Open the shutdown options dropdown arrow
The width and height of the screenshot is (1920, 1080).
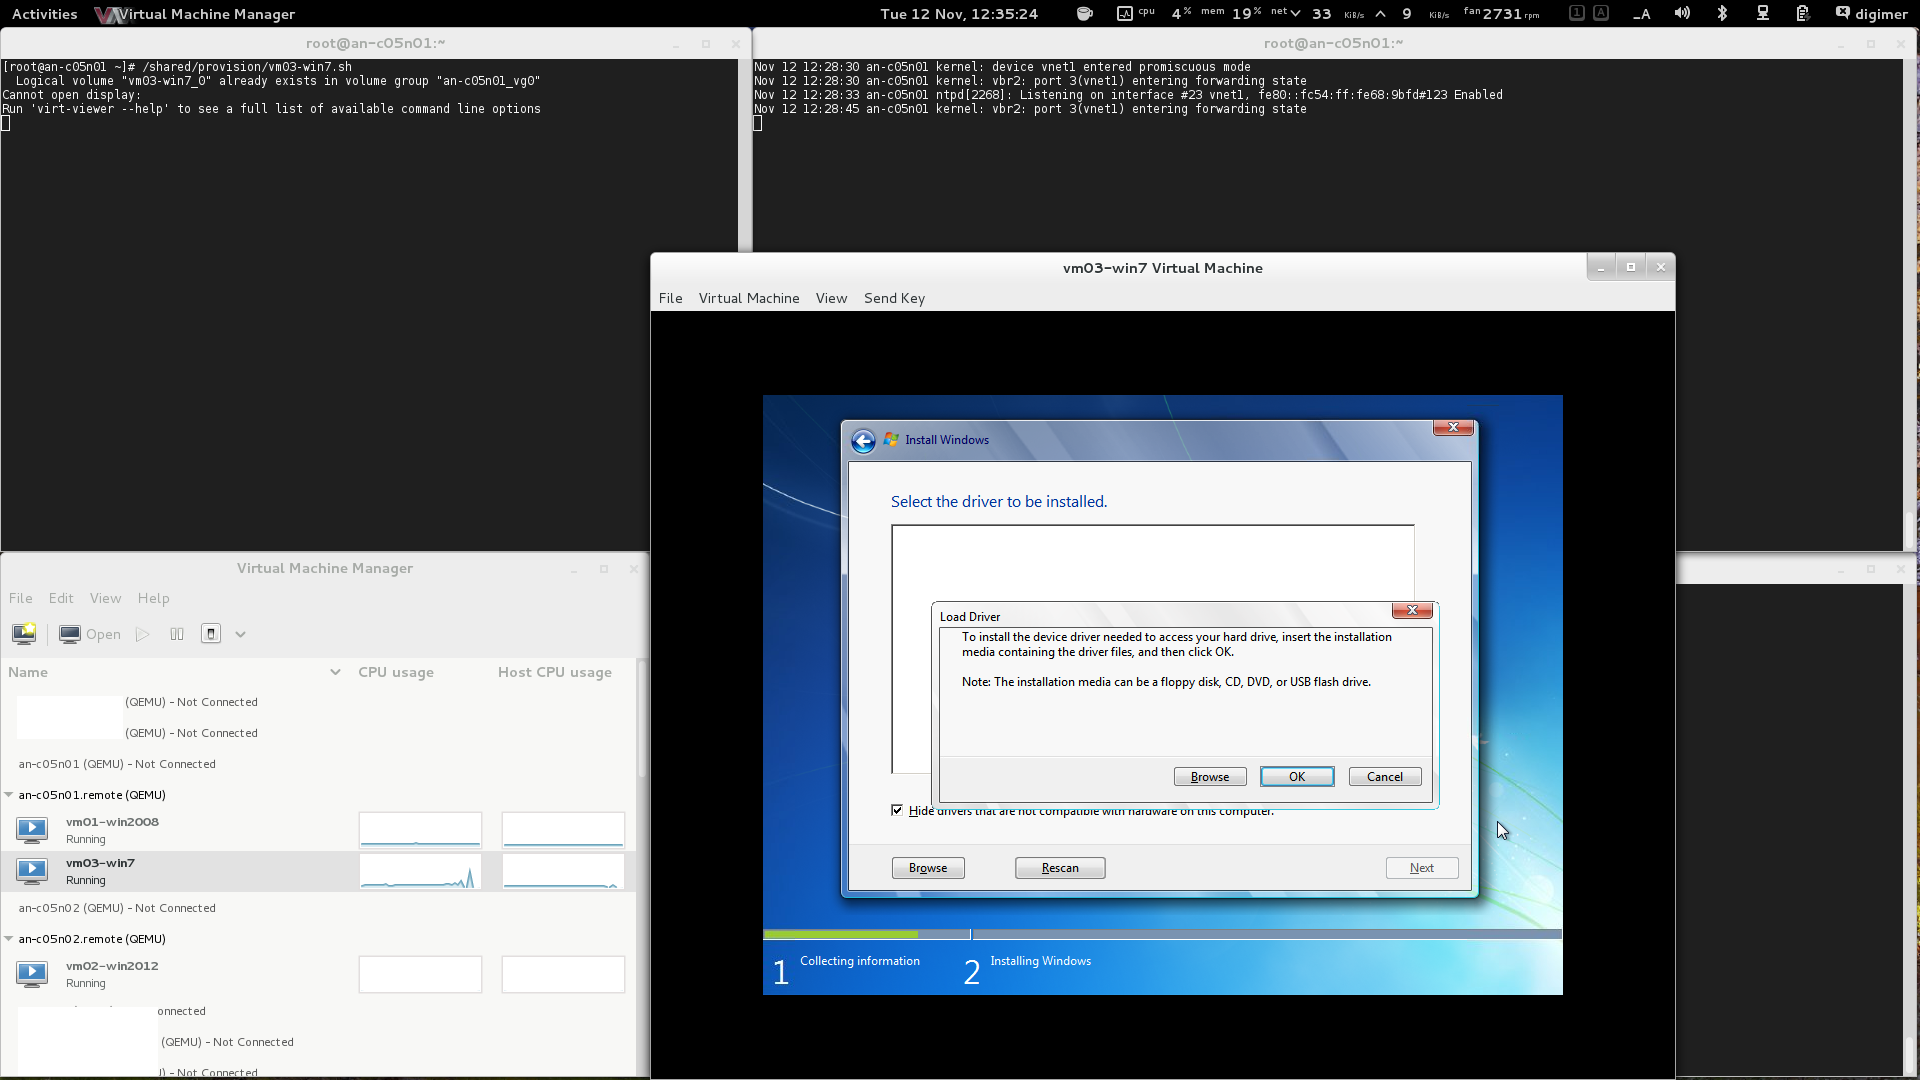tap(241, 634)
